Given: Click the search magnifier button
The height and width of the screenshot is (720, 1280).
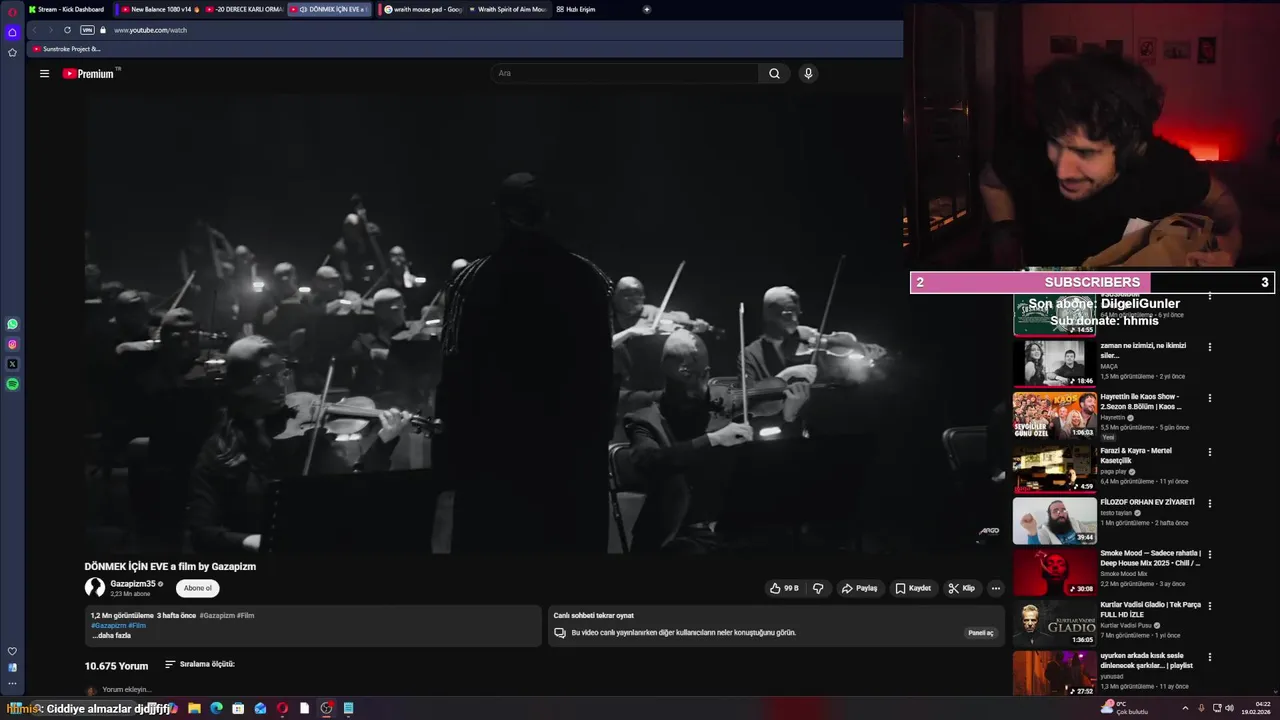Looking at the screenshot, I should [x=774, y=73].
